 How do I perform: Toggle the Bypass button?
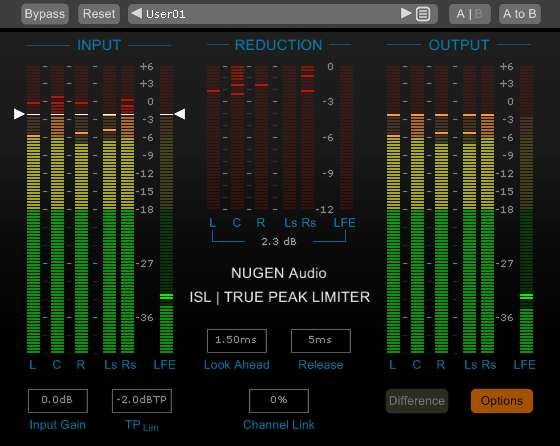pos(45,14)
